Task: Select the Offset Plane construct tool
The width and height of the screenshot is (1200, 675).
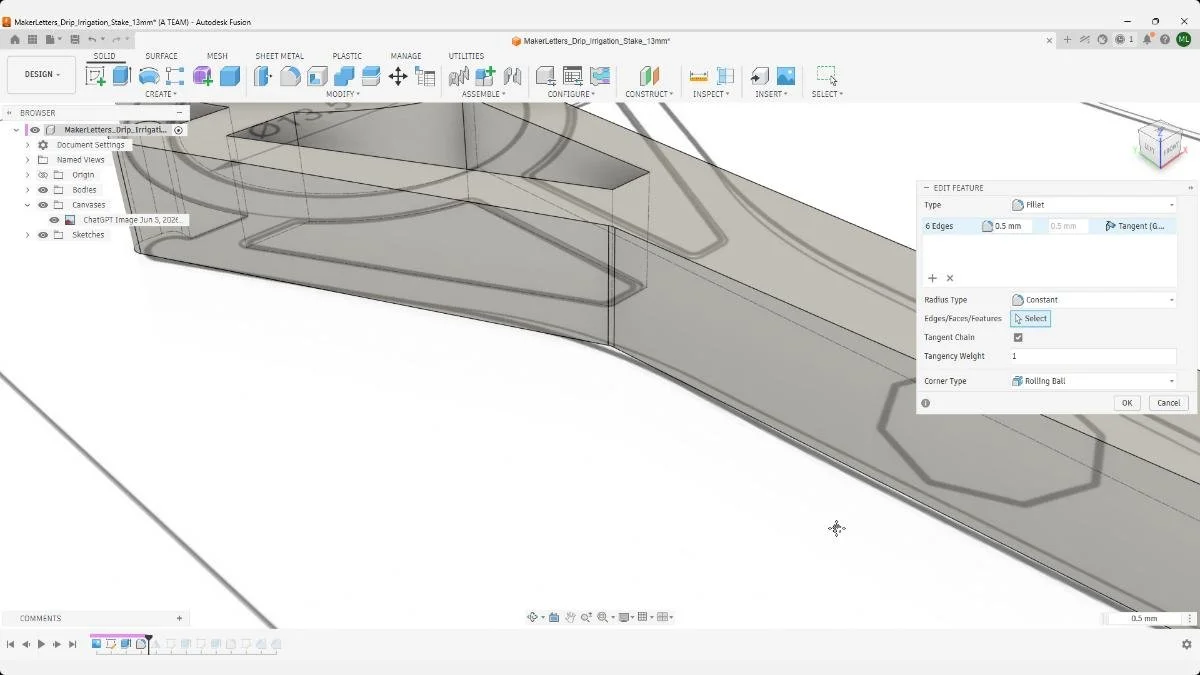Action: (x=649, y=76)
